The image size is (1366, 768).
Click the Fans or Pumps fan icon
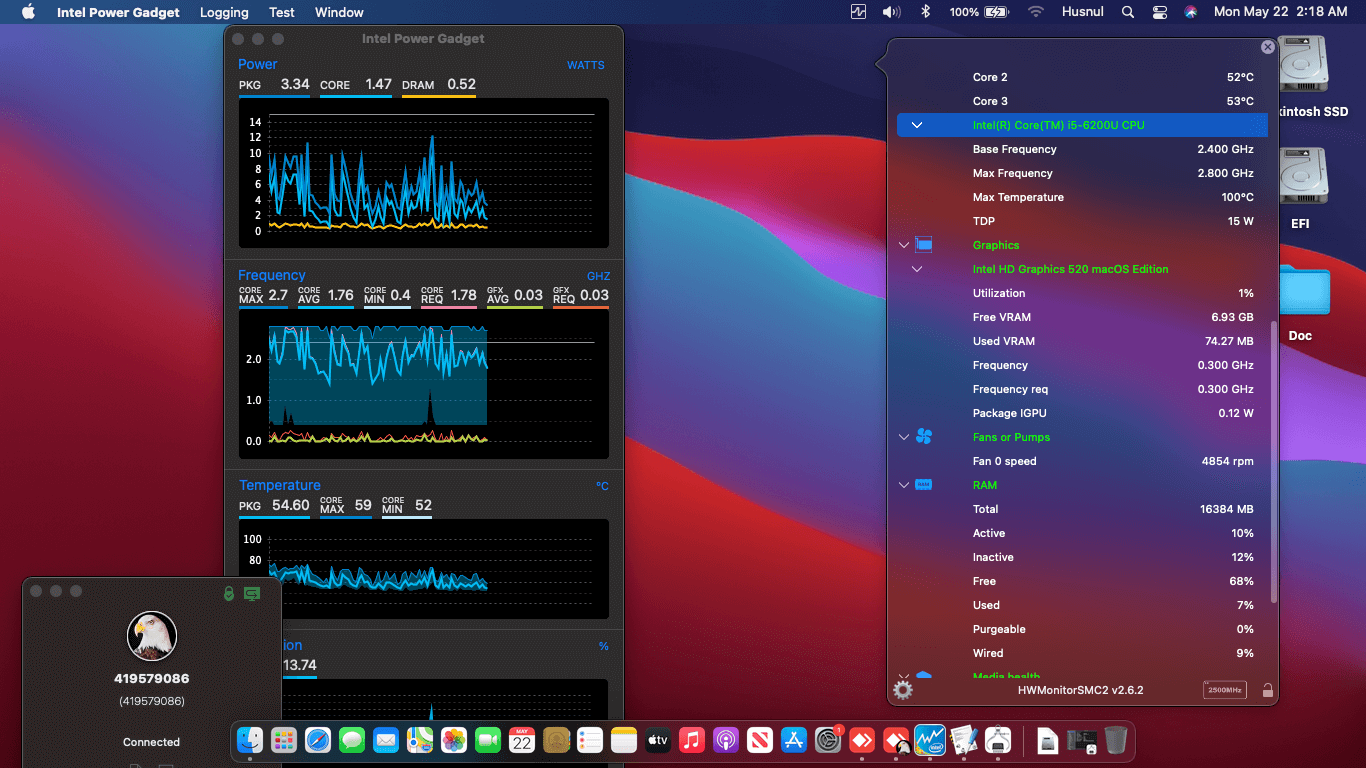point(924,437)
